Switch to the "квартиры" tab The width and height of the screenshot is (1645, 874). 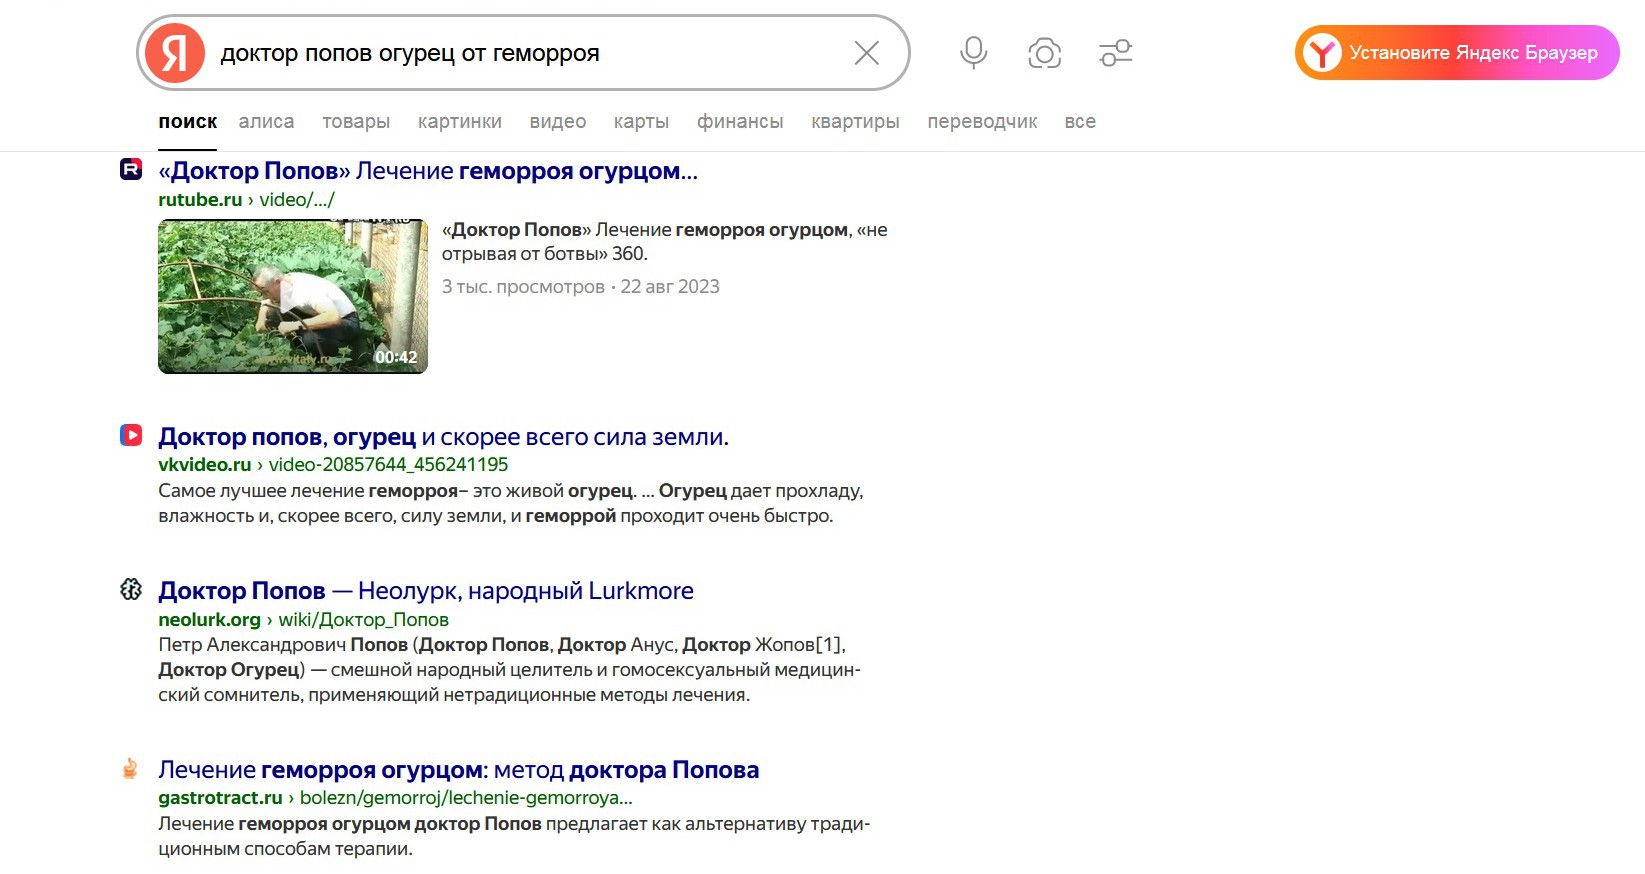coord(855,122)
